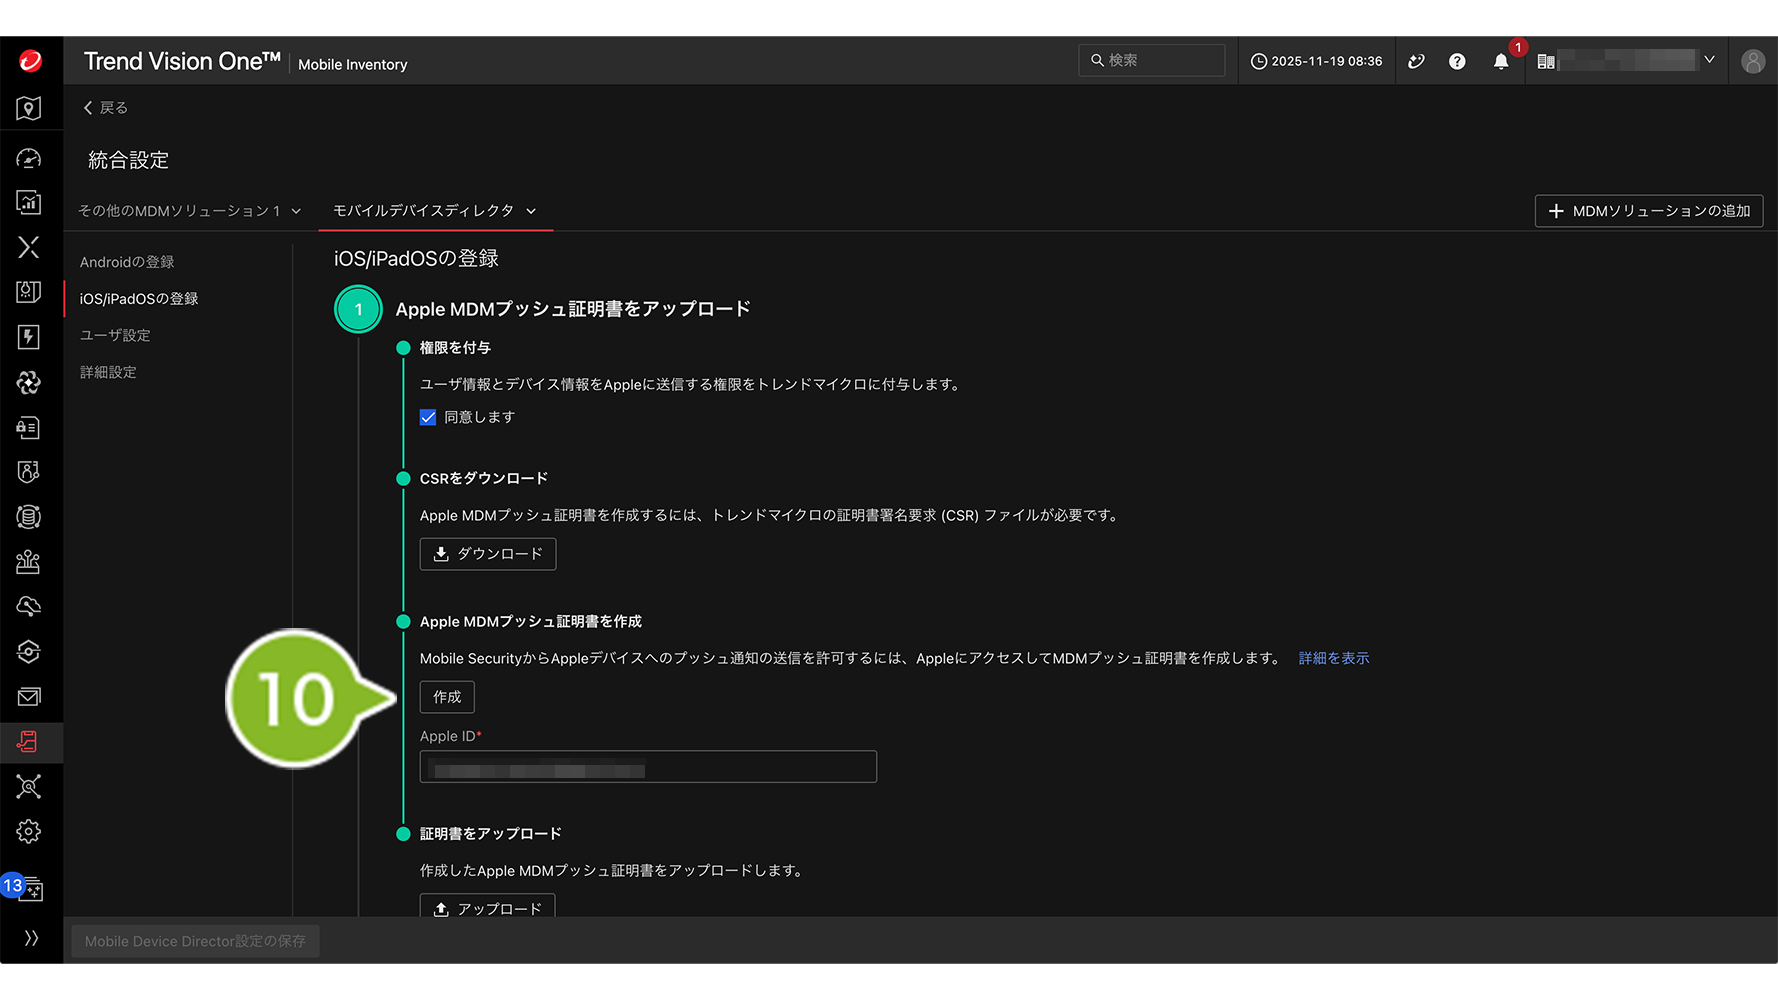The image size is (1778, 1000).
Task: Click the 詳細を表示 link
Action: [x=1333, y=658]
